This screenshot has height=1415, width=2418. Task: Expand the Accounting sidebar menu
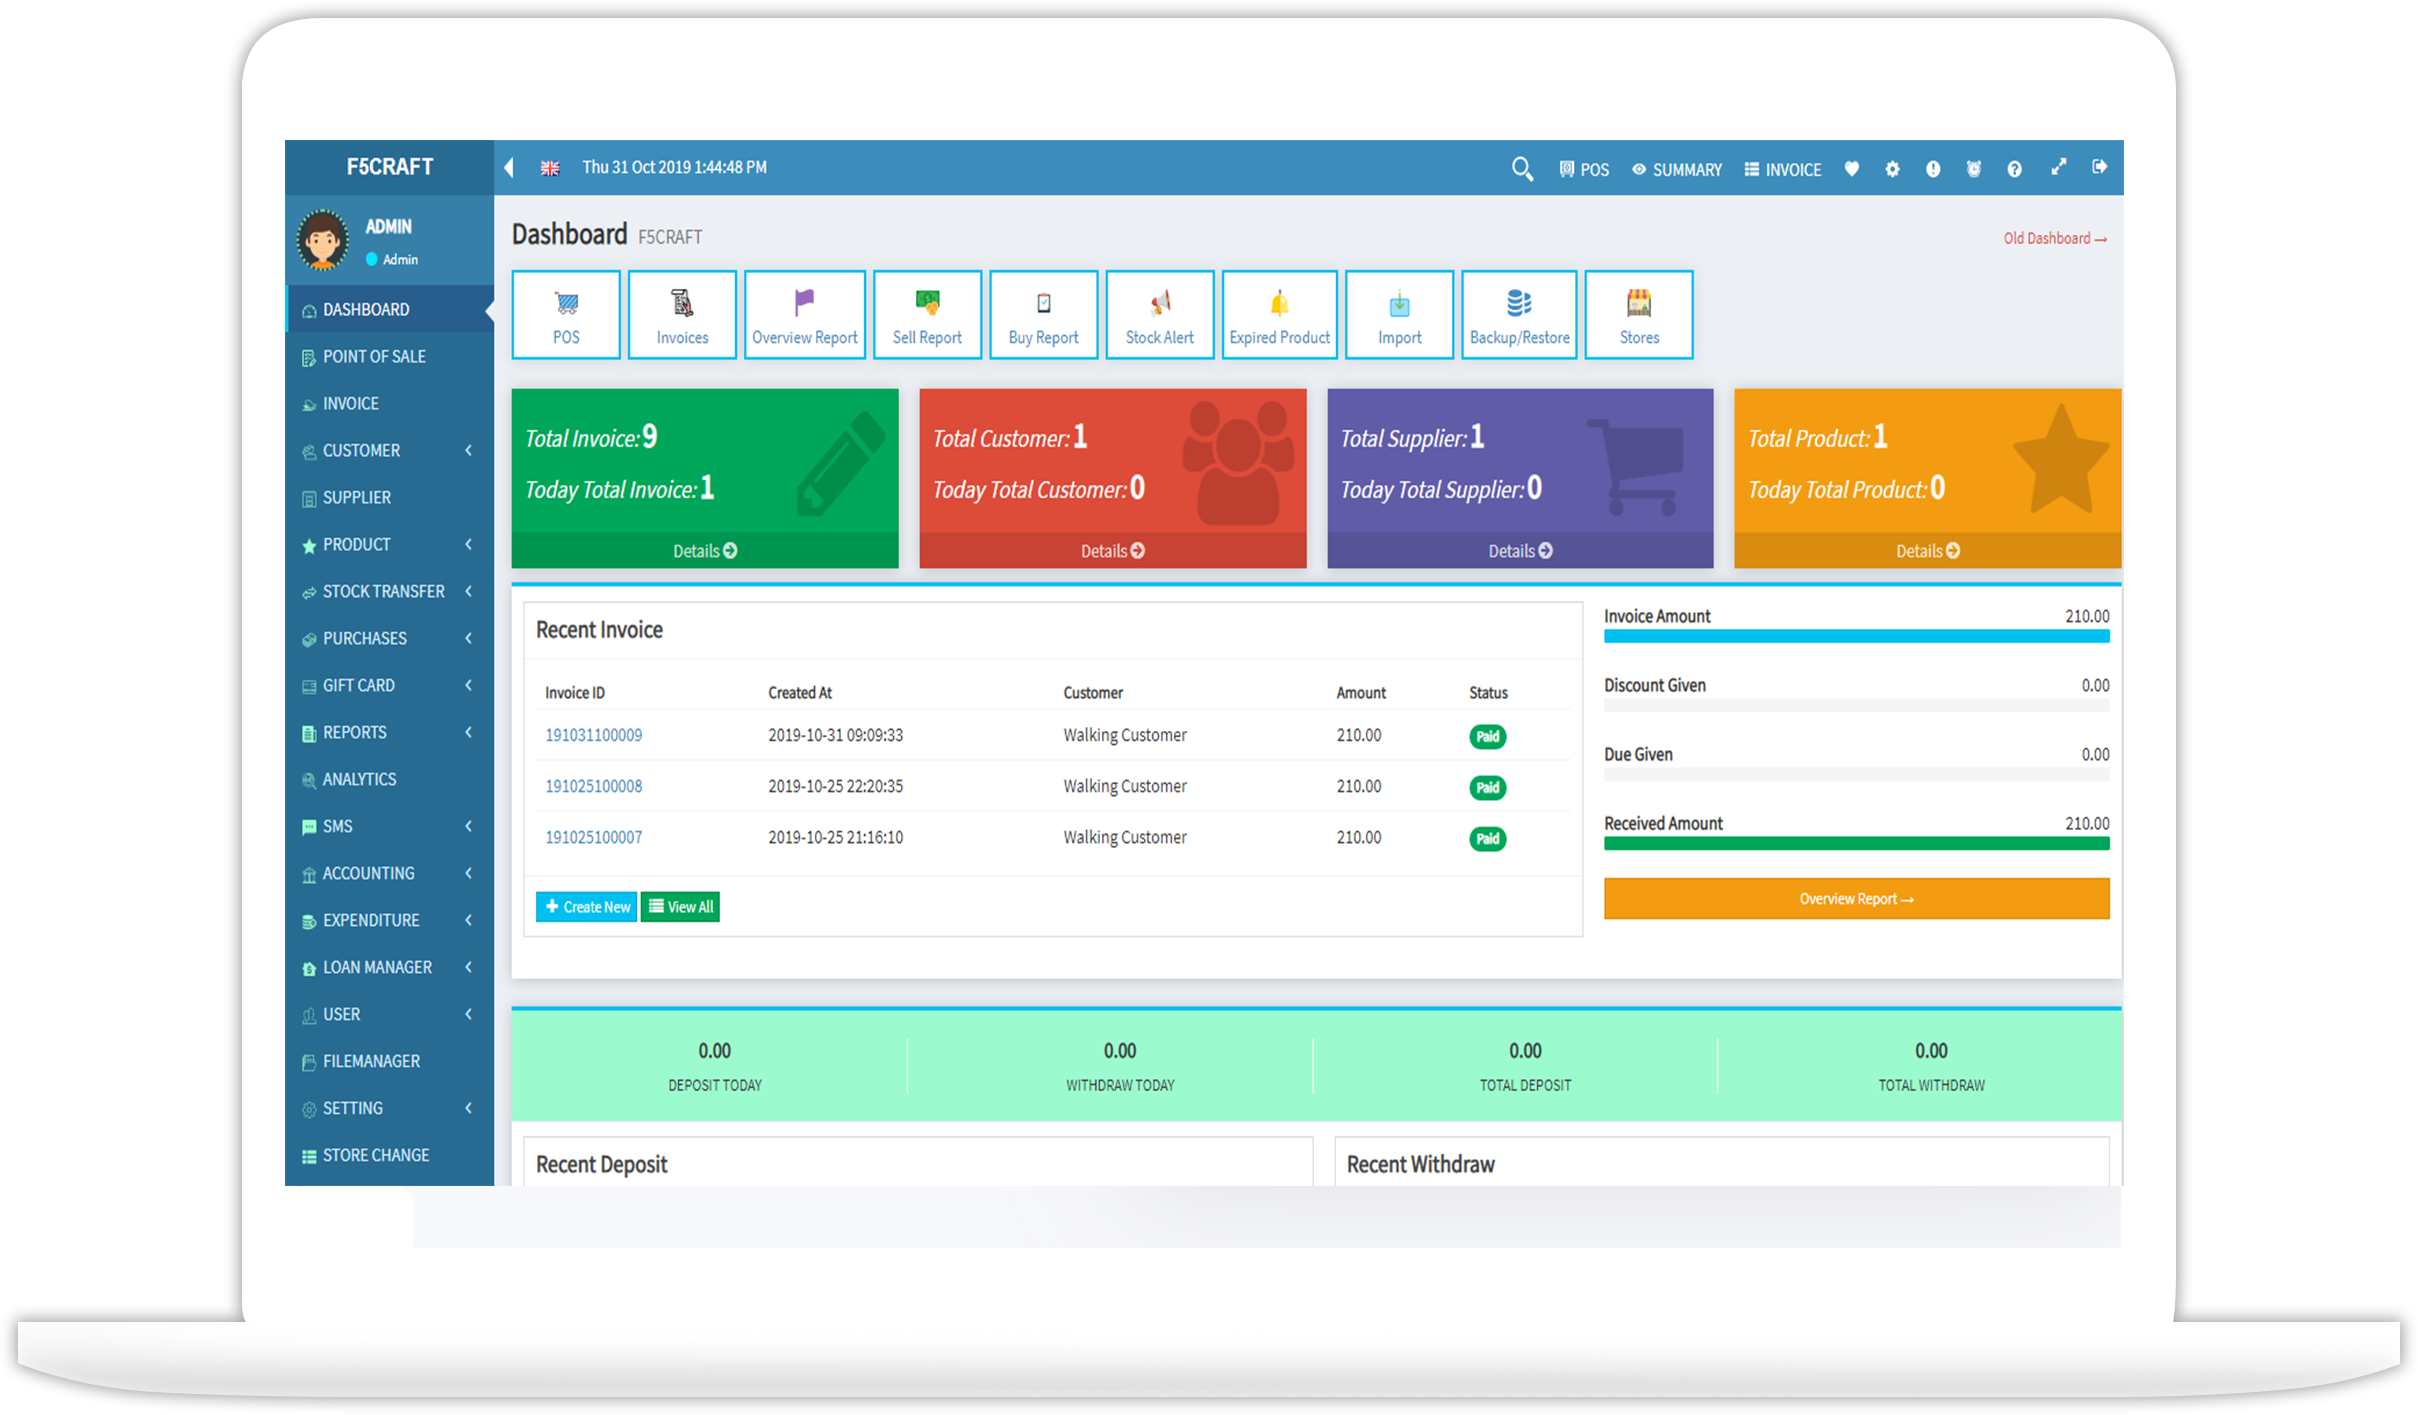[x=389, y=874]
